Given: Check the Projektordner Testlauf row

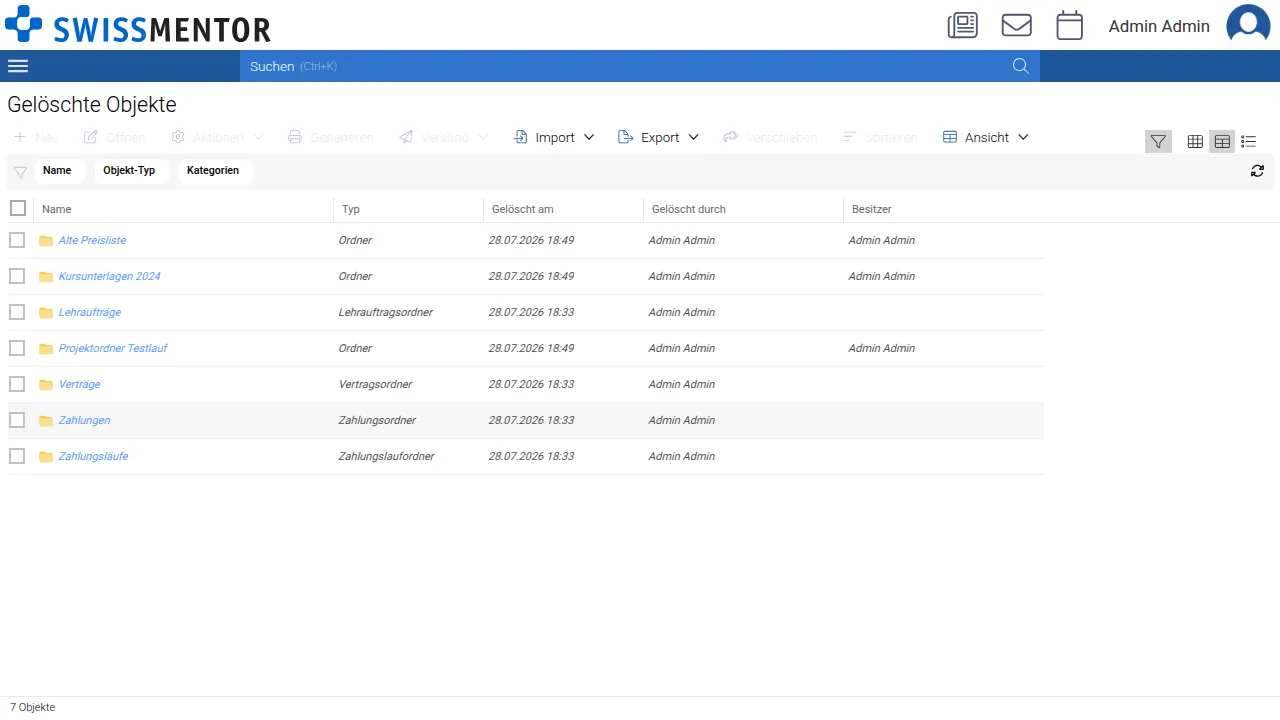Looking at the screenshot, I should pos(17,348).
